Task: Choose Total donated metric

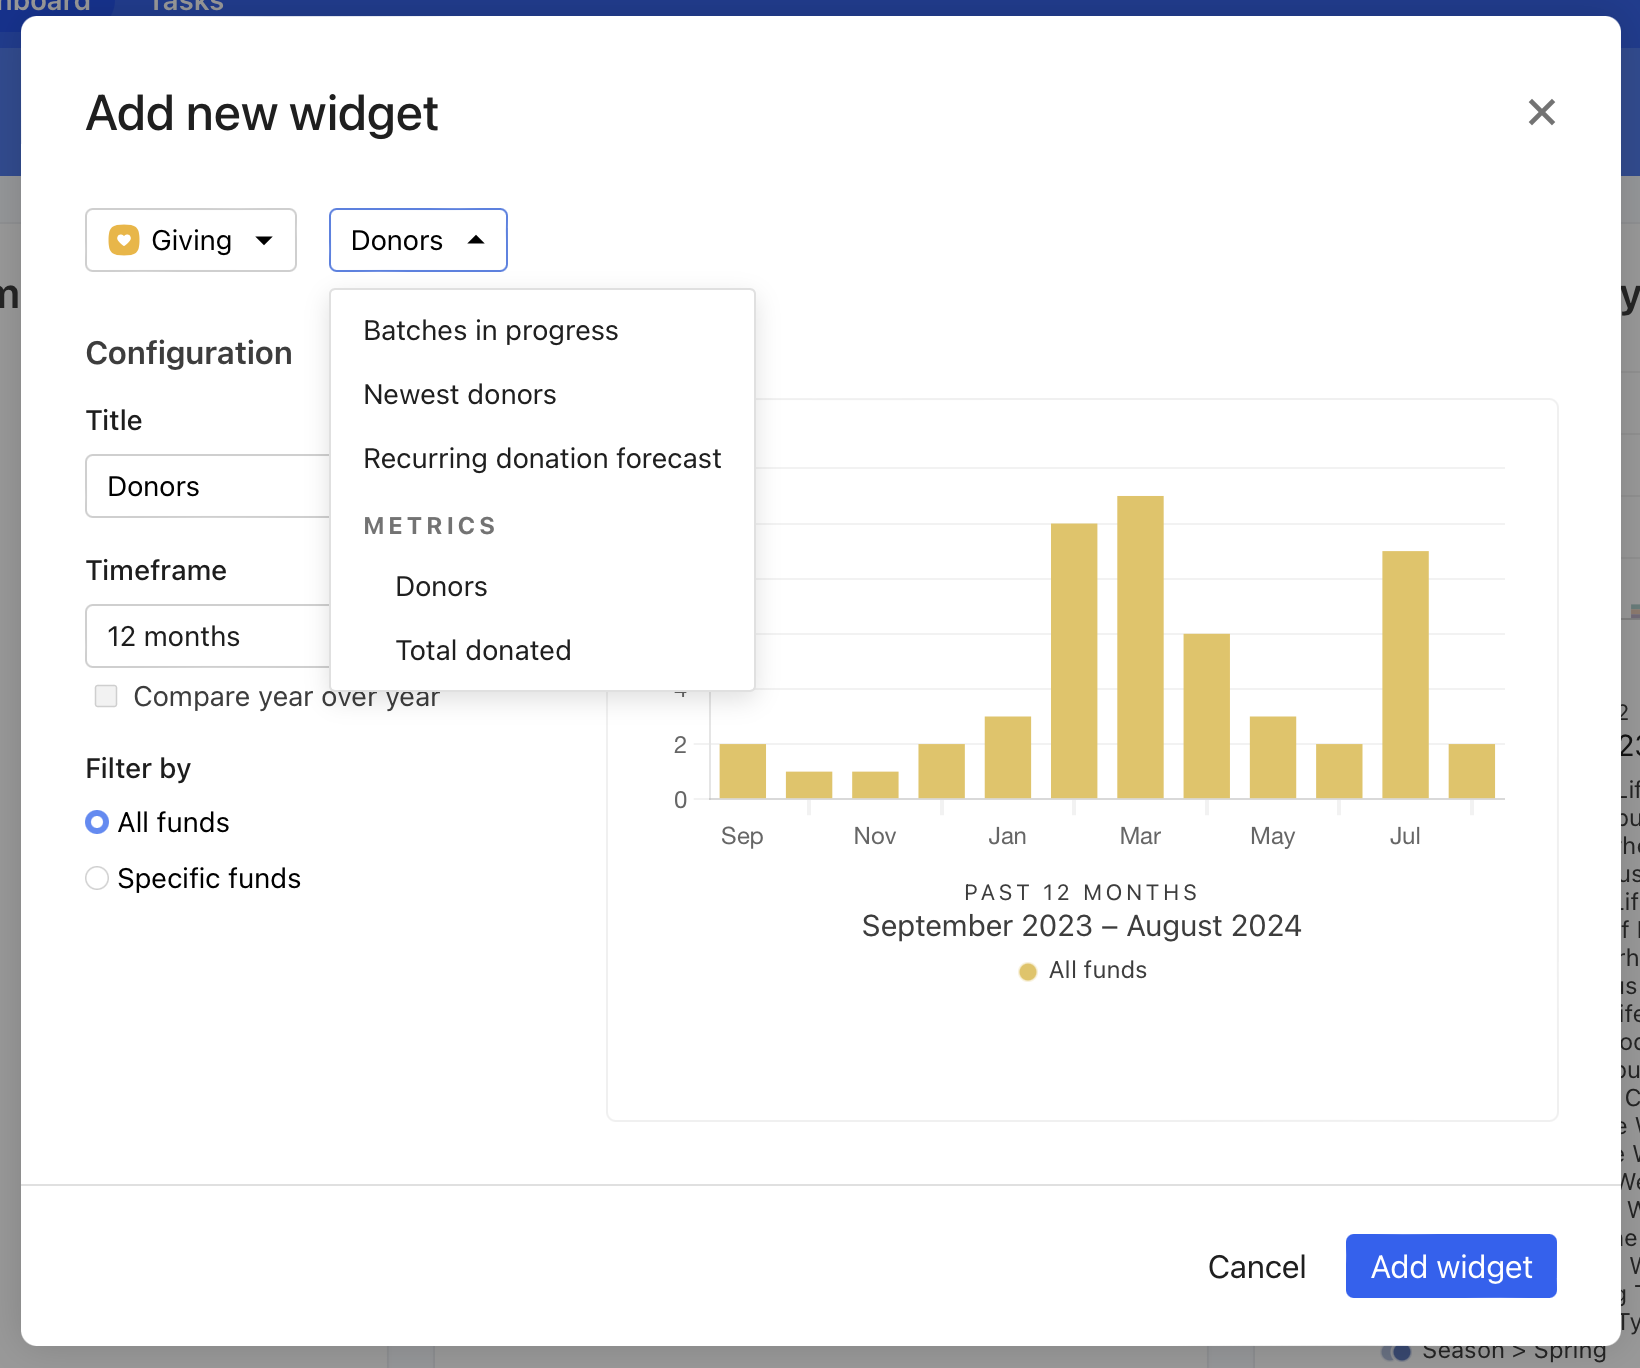Action: click(x=483, y=651)
